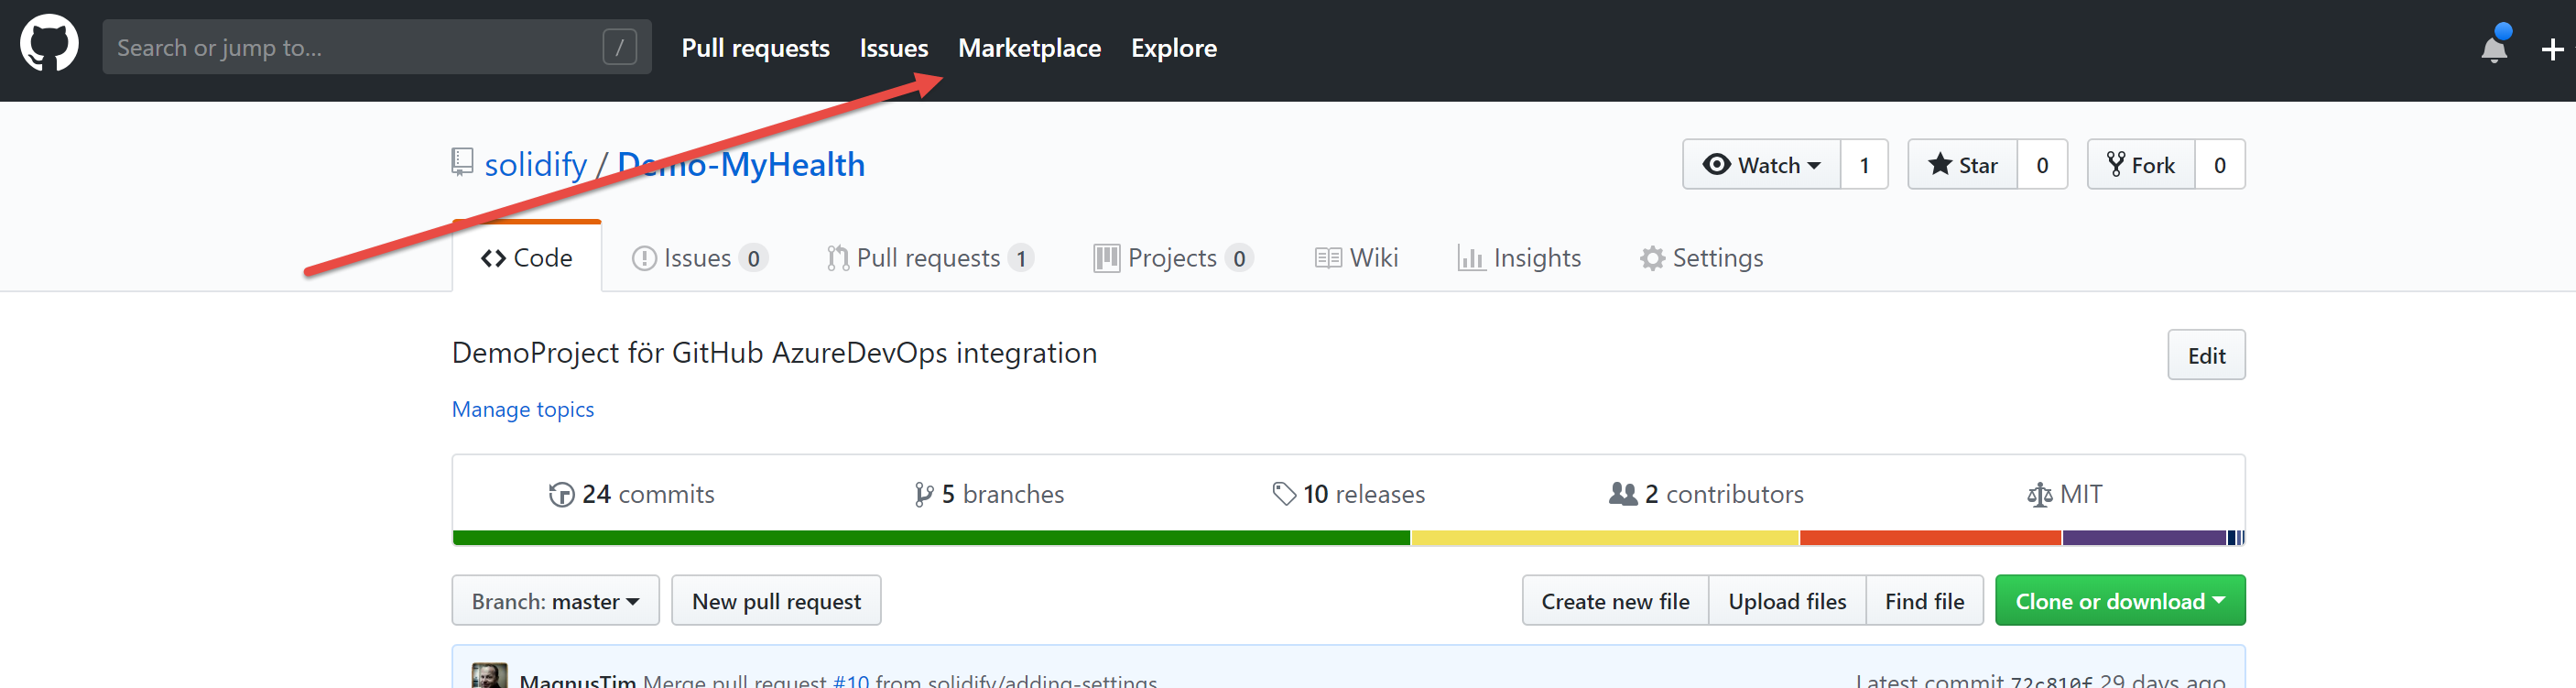Screen dimensions: 2576x688
Task: Click the repository book icon beside solidify
Action: tap(462, 162)
